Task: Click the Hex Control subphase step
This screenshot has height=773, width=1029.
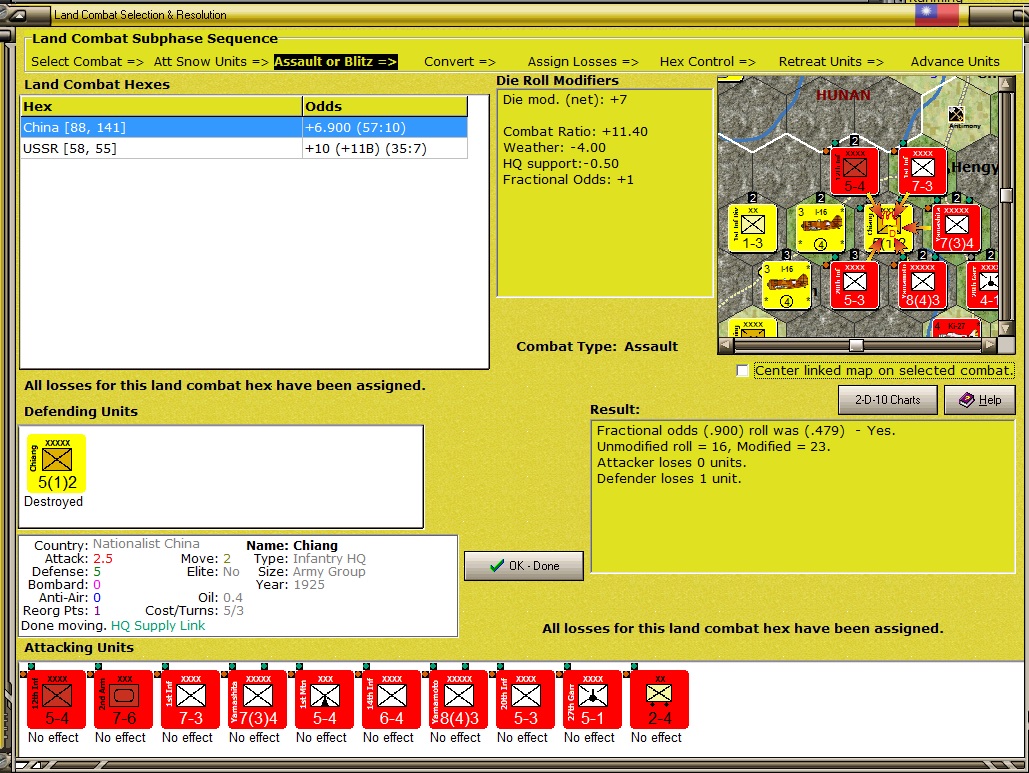Action: [707, 62]
